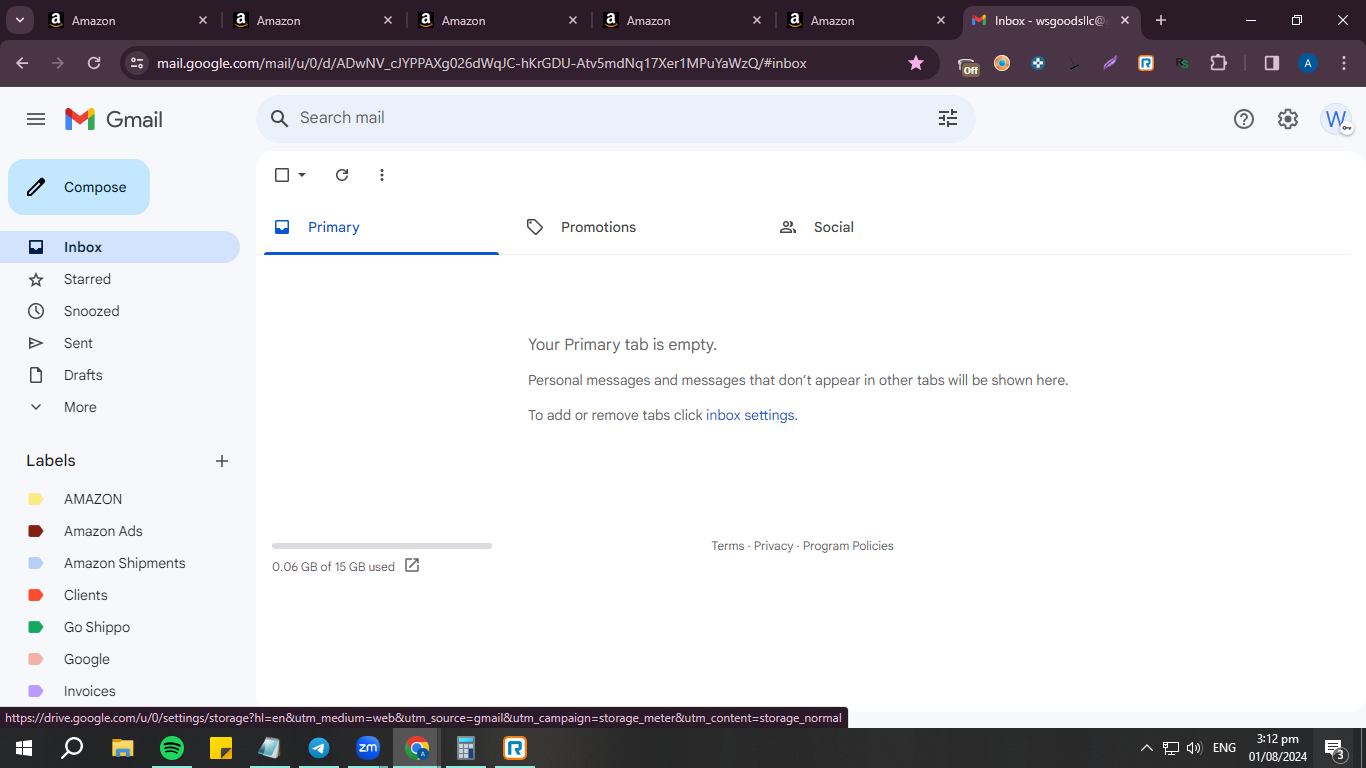The image size is (1366, 768).
Task: Switch to the Primary tab
Action: click(x=381, y=227)
